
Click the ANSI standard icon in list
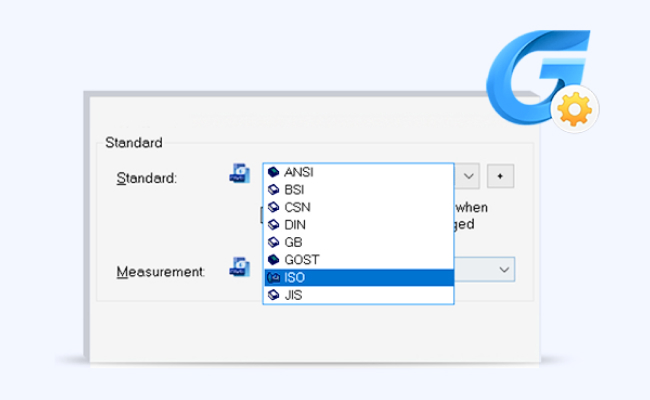[x=273, y=171]
